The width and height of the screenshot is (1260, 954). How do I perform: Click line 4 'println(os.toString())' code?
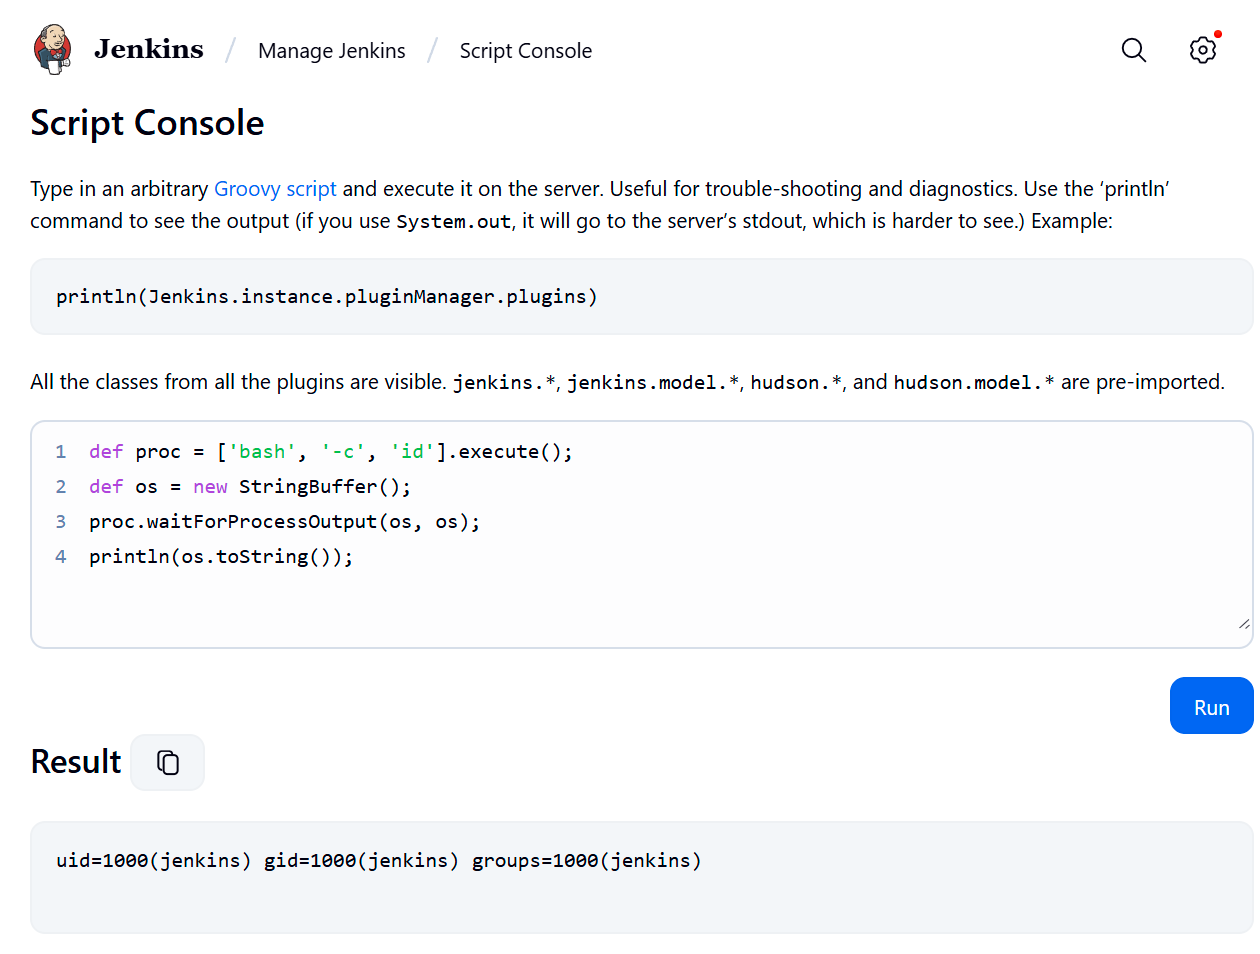pyautogui.click(x=221, y=557)
